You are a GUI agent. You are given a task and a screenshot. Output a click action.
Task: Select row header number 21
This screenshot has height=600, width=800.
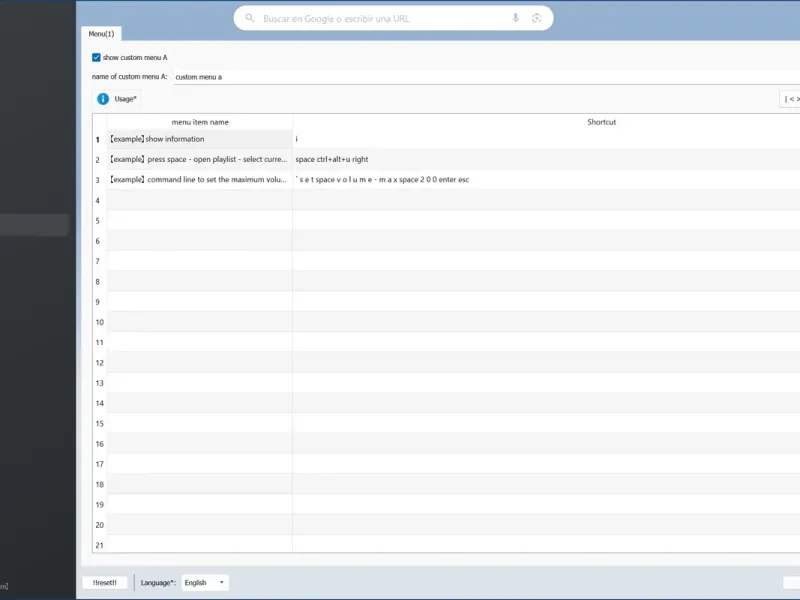(x=100, y=545)
